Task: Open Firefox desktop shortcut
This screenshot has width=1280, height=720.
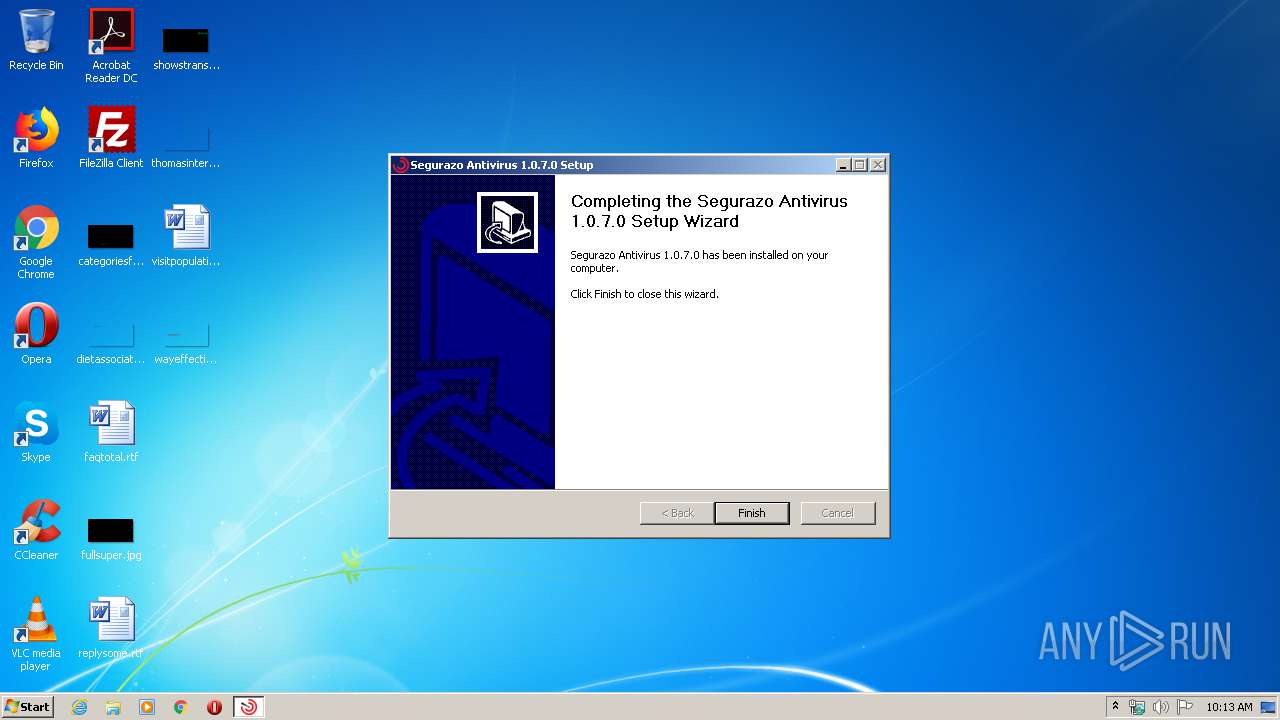Action: pos(36,138)
